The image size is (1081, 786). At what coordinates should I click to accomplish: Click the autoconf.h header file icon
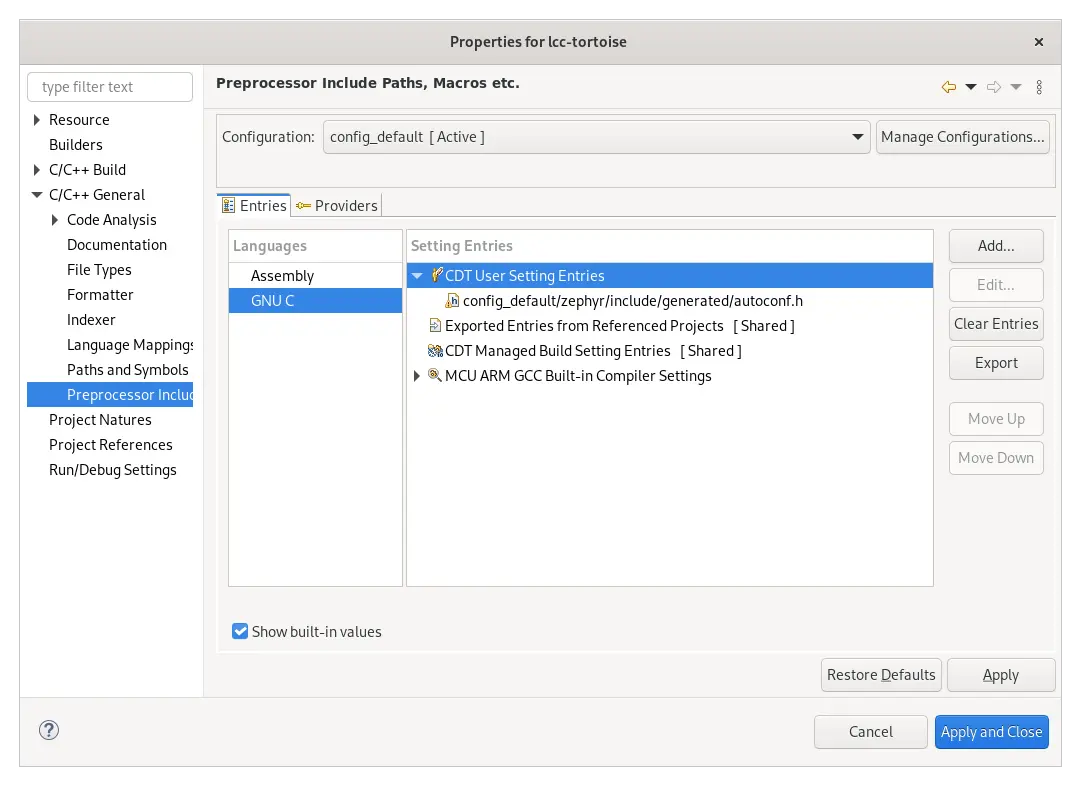click(x=450, y=300)
